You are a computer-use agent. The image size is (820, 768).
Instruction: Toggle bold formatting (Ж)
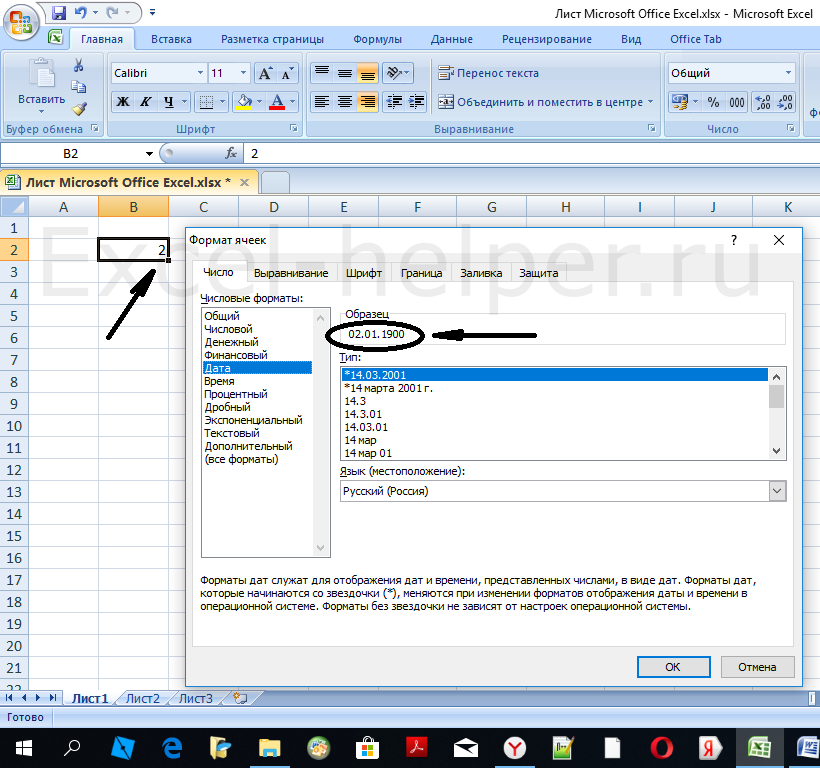pos(123,102)
